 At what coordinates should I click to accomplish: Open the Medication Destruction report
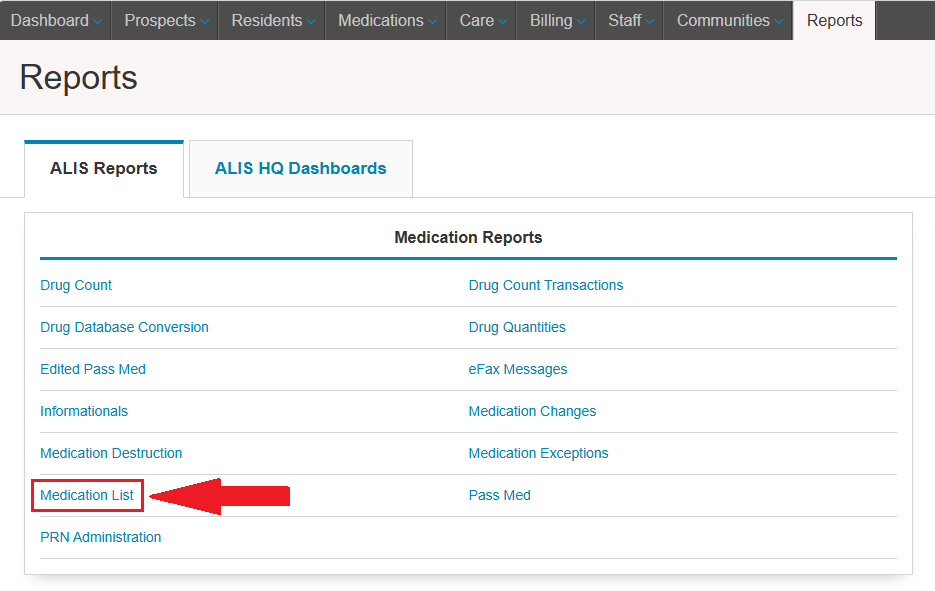click(x=111, y=453)
